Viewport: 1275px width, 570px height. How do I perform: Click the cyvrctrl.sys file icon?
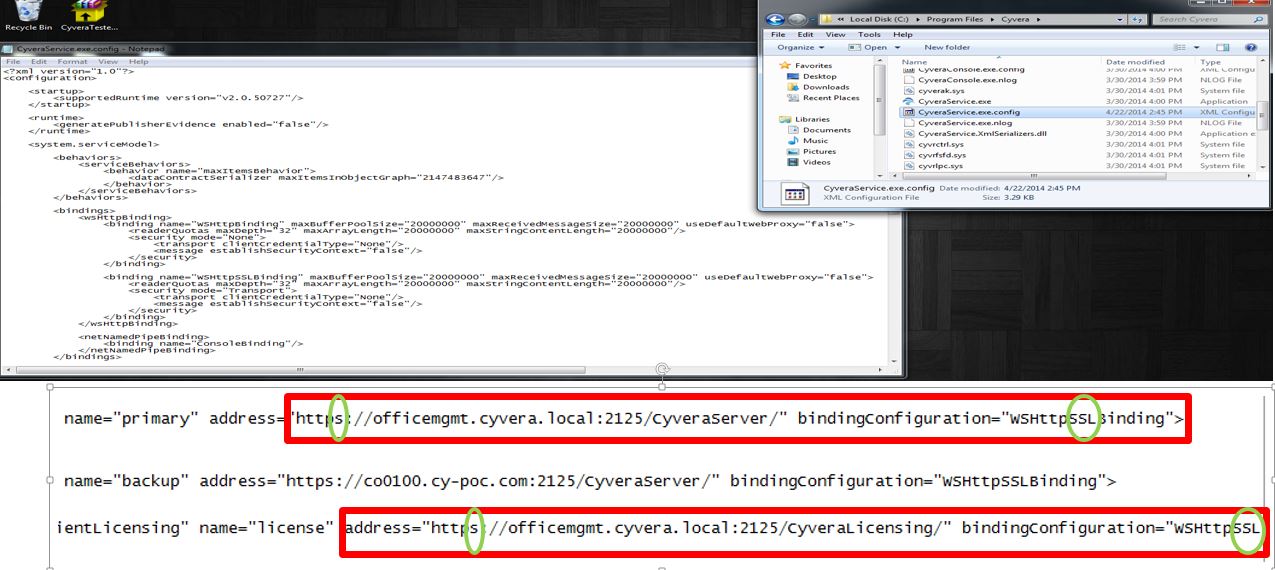(x=909, y=144)
